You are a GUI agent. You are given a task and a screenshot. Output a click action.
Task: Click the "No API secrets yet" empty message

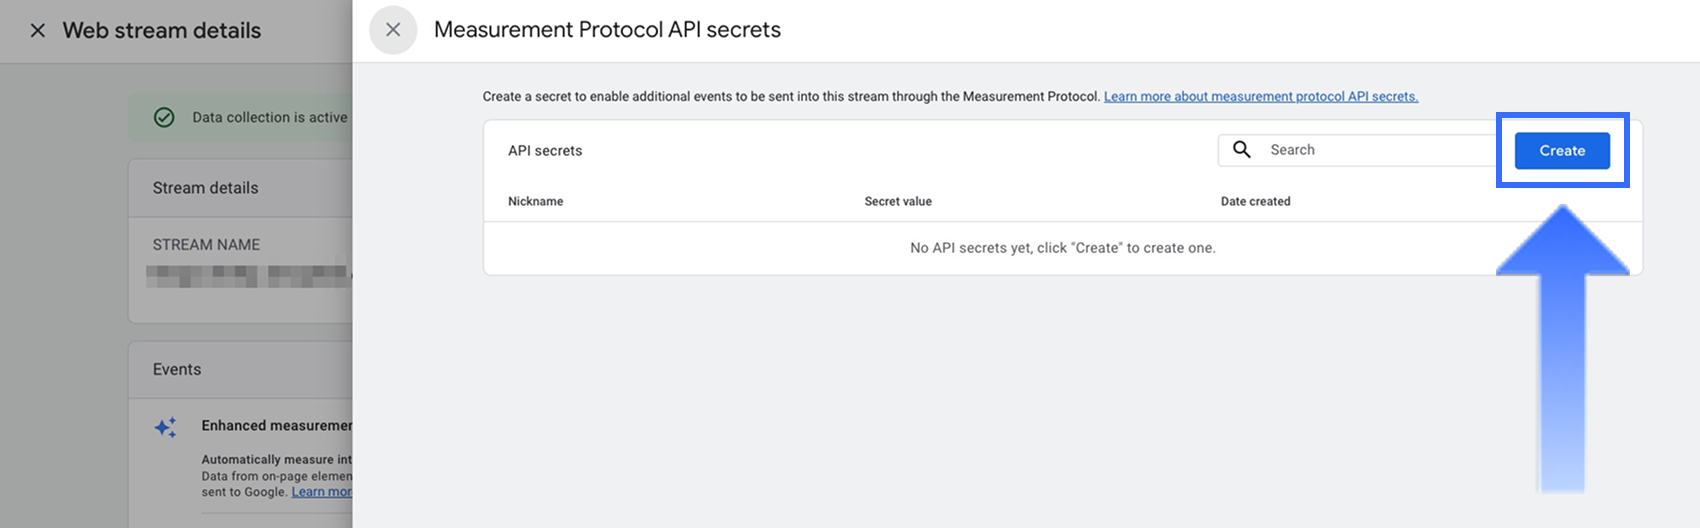point(1062,248)
